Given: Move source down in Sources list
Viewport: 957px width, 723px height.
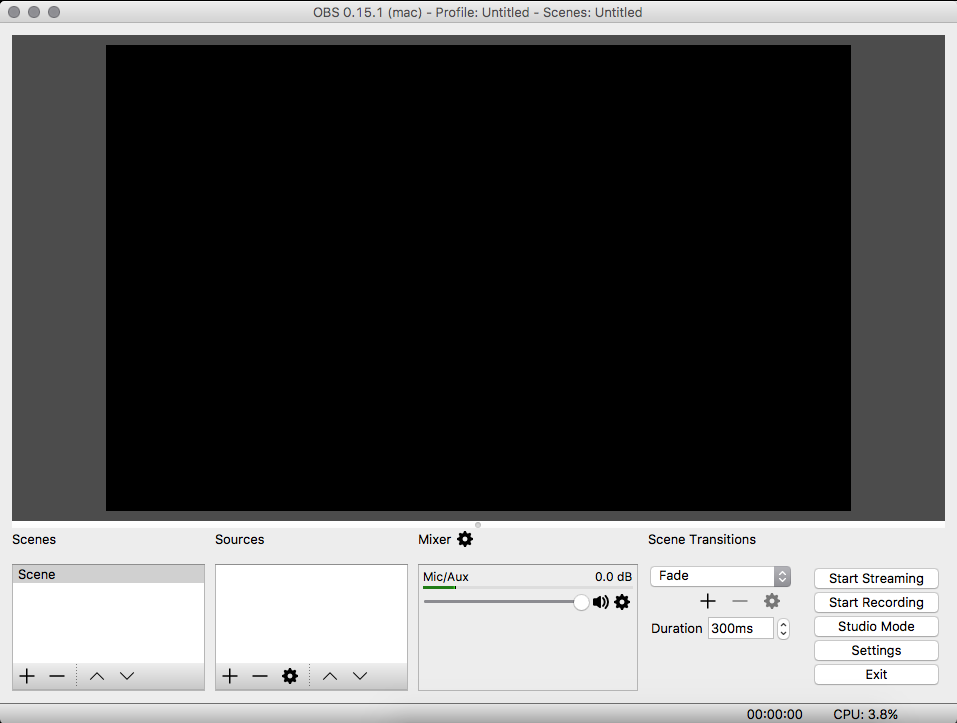Looking at the screenshot, I should [x=360, y=676].
